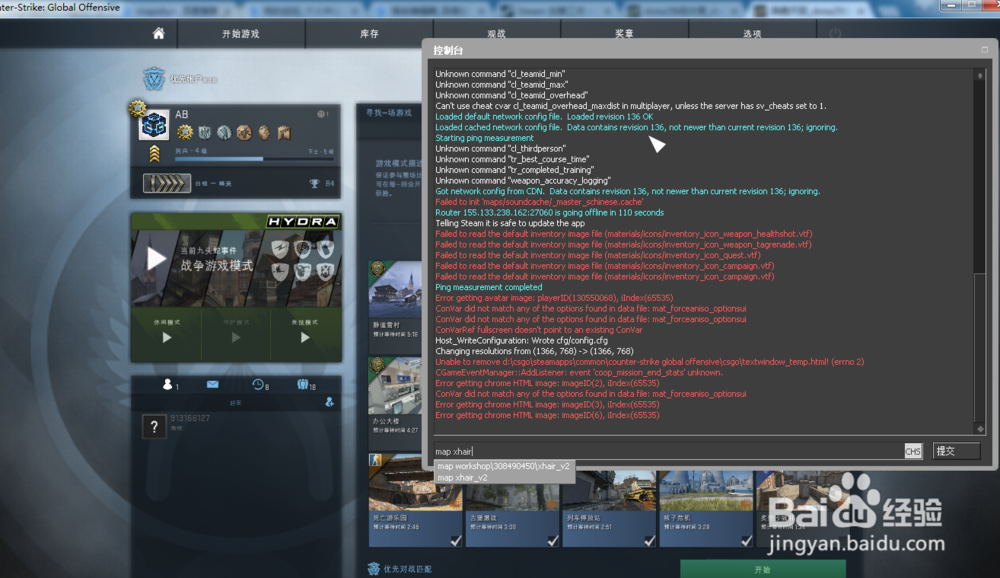1000x578 pixels.
Task: View the group members icon showing 18
Action: (303, 384)
